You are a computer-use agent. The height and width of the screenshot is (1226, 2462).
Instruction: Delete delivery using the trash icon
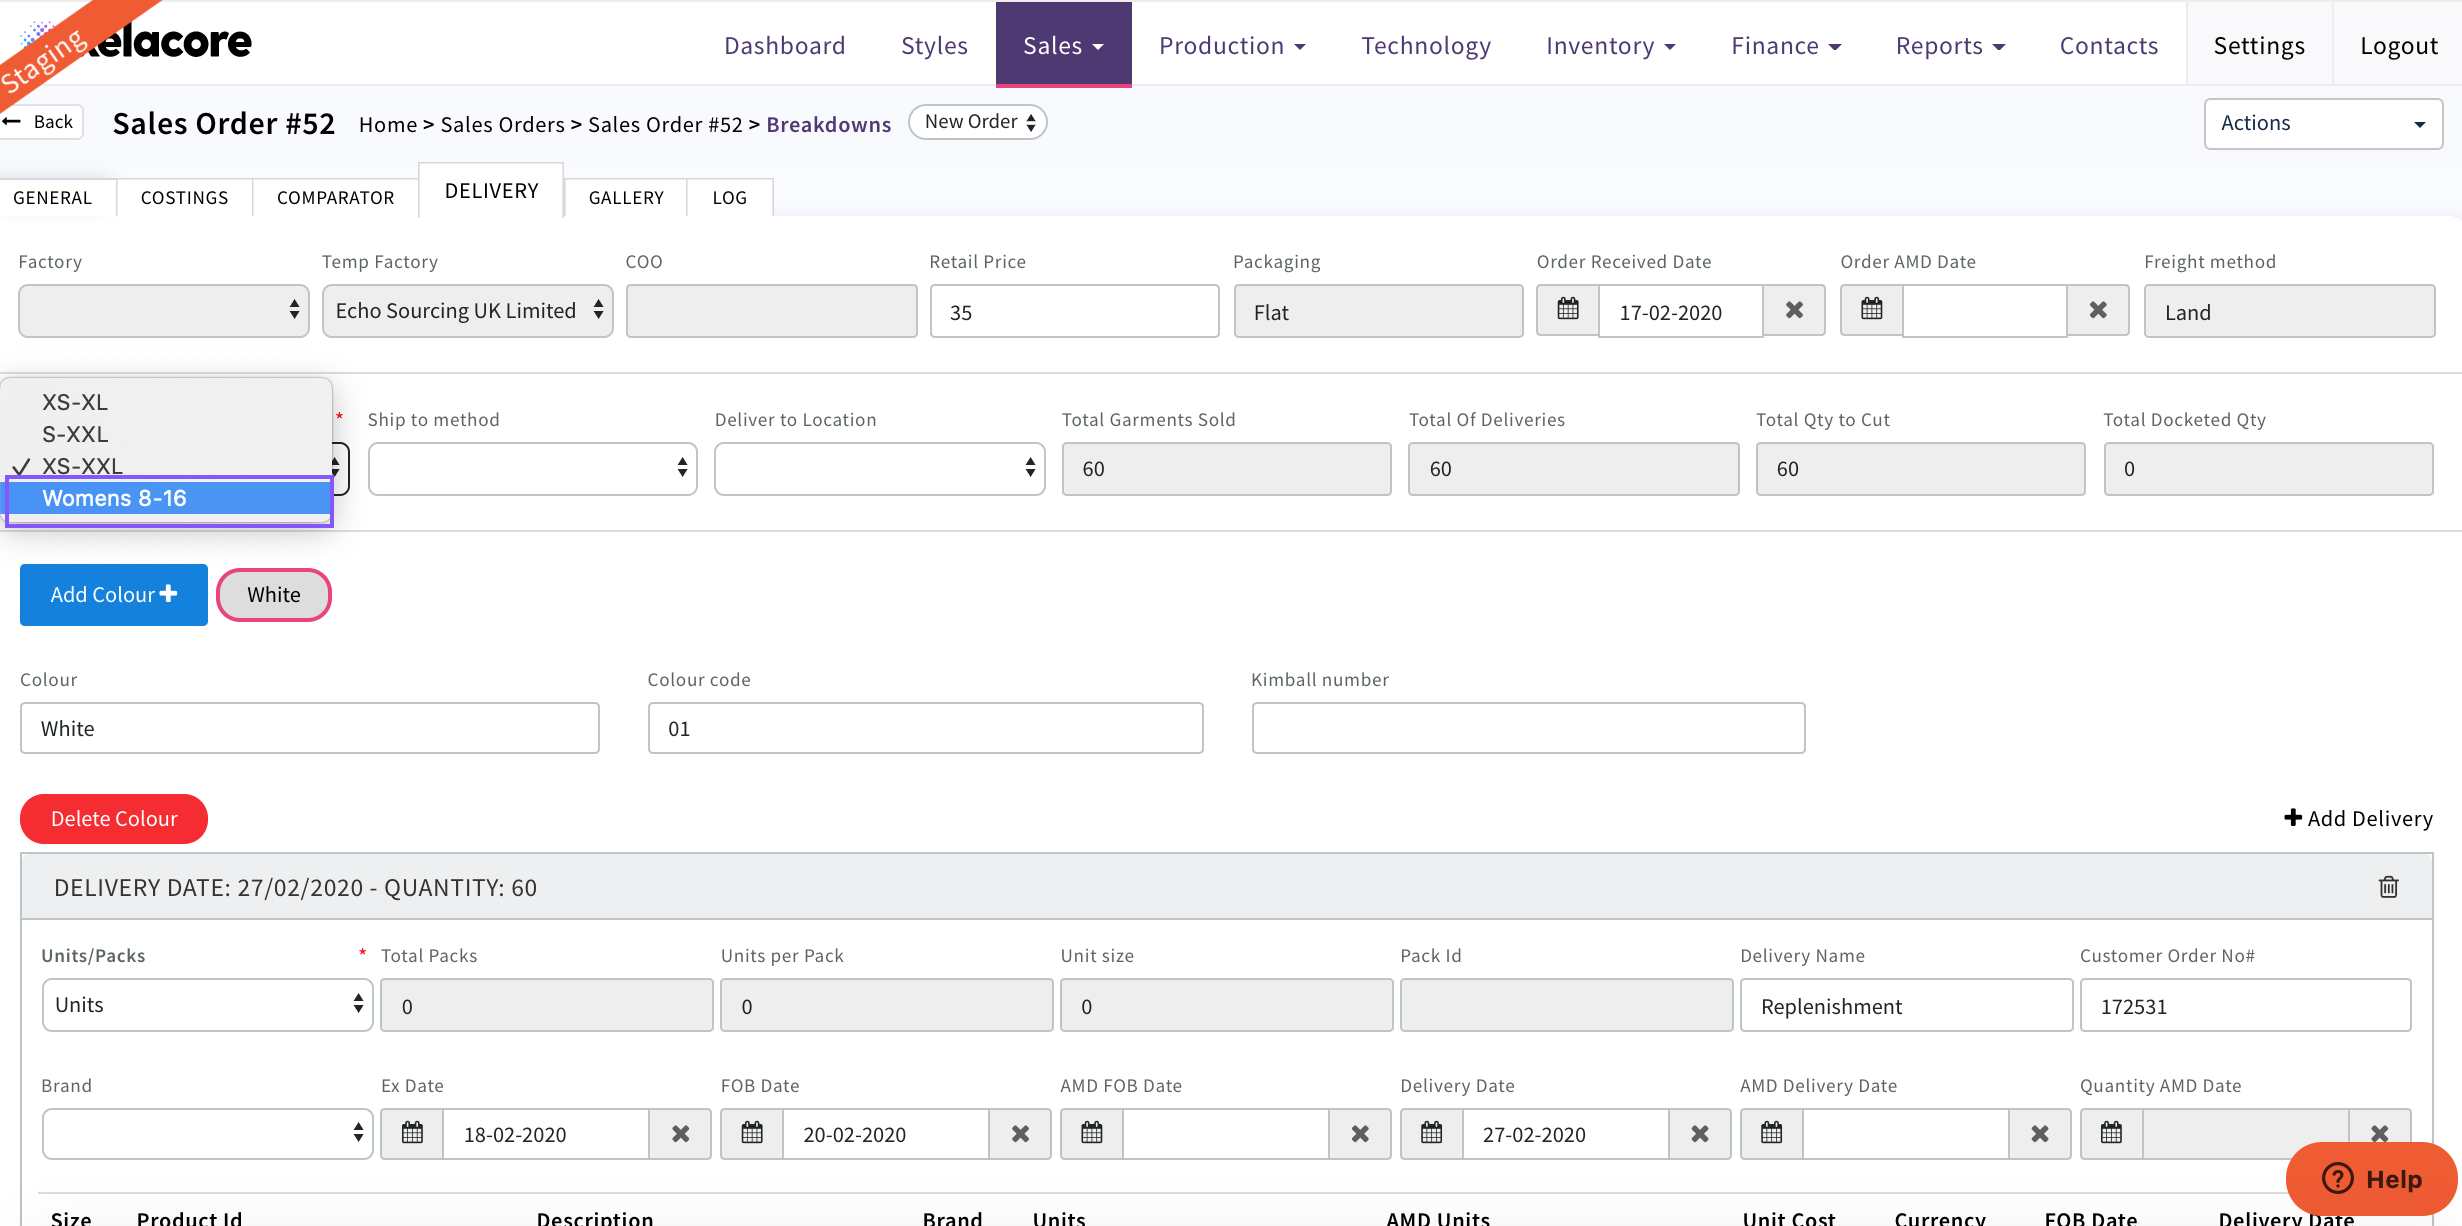2388,887
